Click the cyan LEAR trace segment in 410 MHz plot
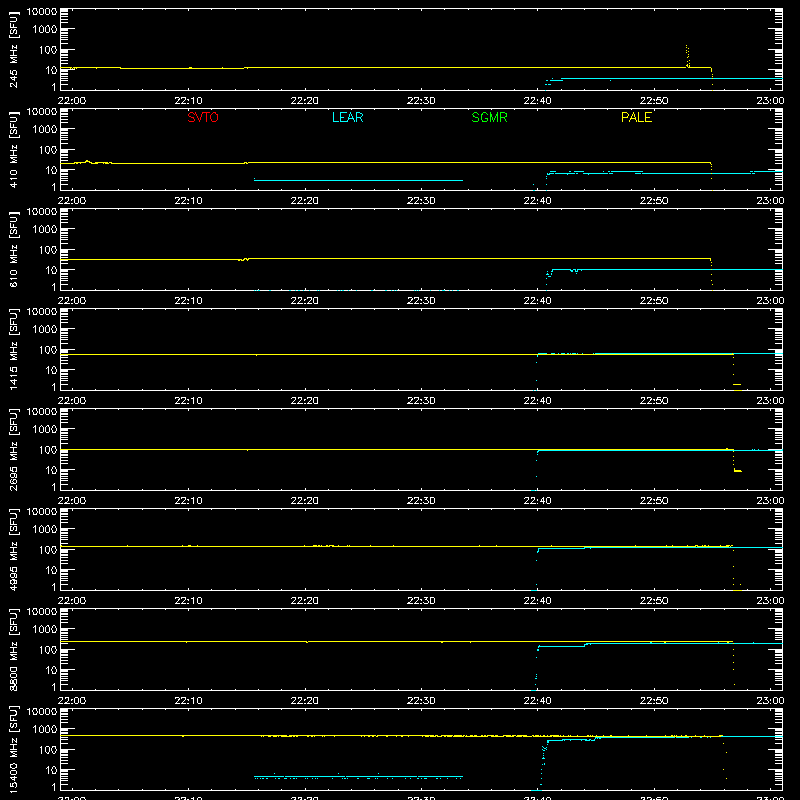This screenshot has width=800, height=800. point(358,180)
